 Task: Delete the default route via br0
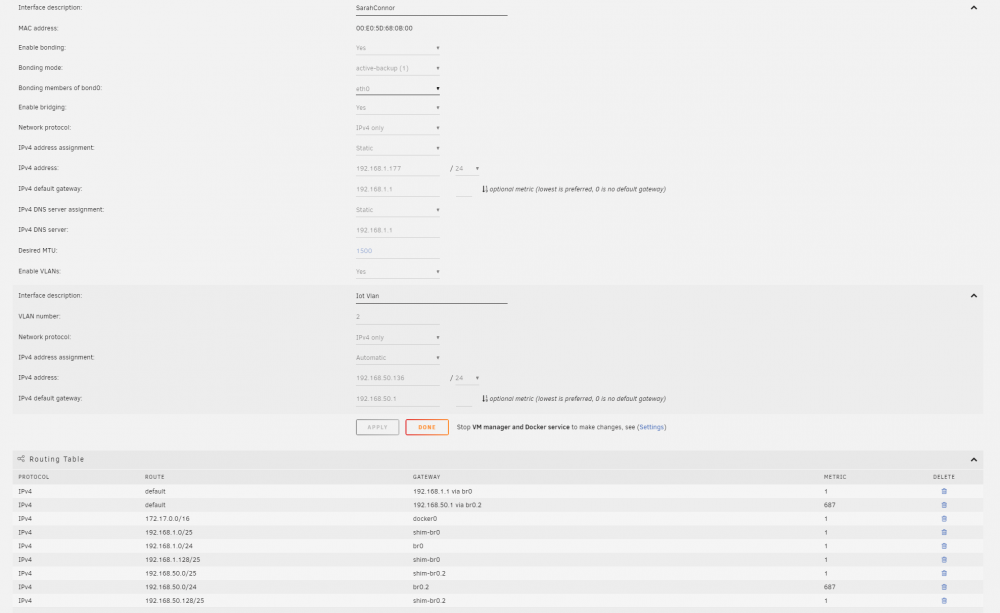944,491
